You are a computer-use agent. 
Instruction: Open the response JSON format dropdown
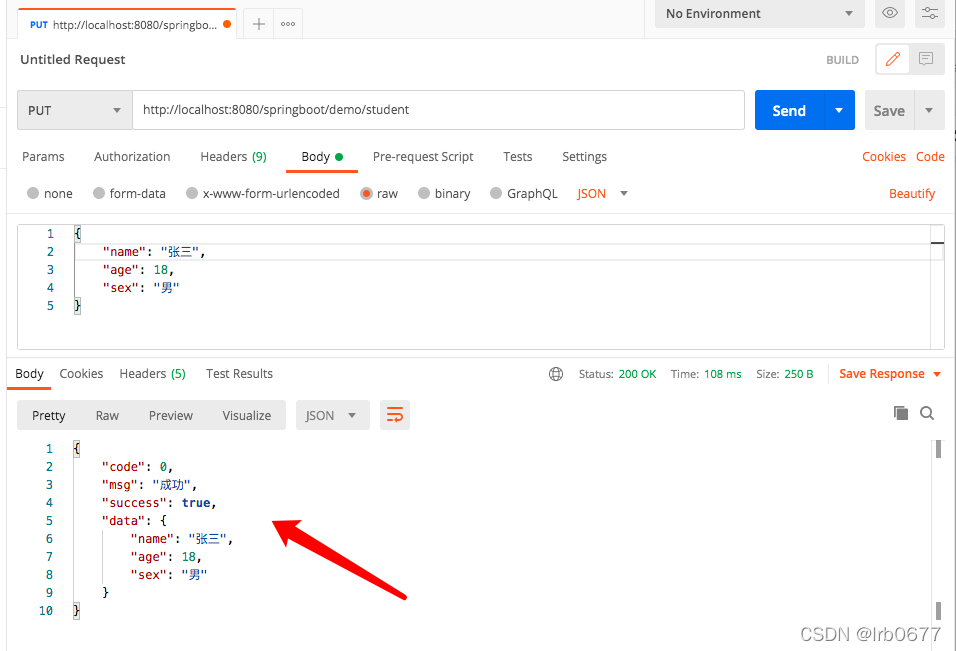[332, 415]
